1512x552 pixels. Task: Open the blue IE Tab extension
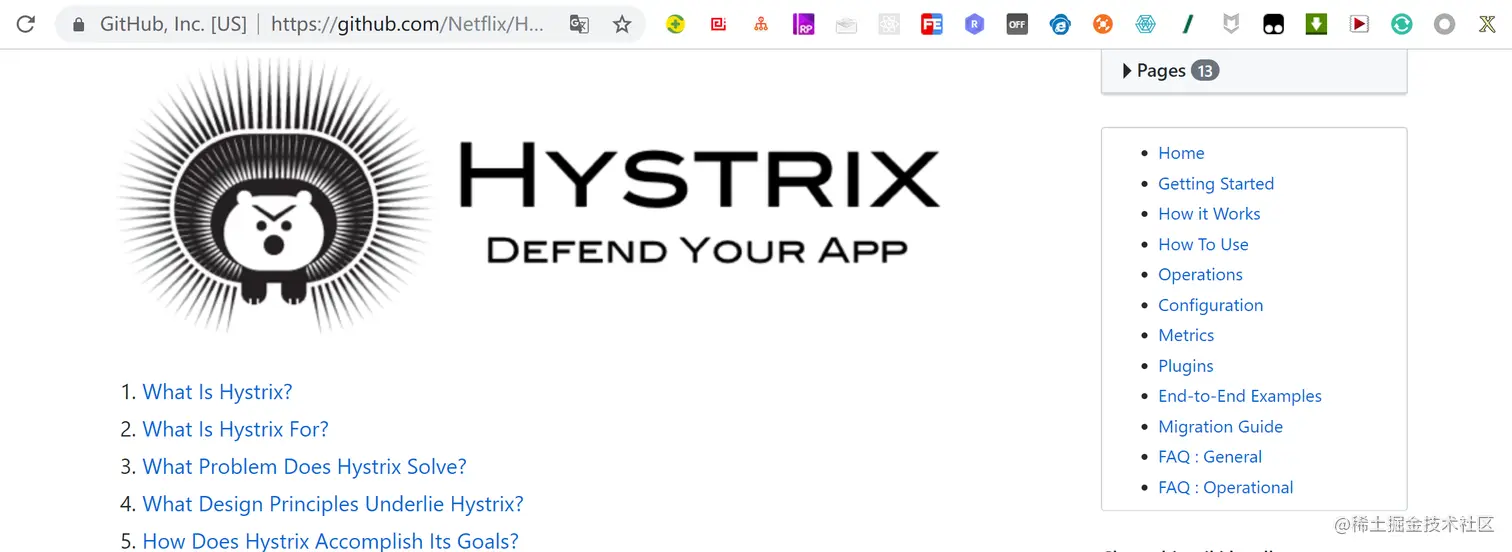pos(1060,24)
